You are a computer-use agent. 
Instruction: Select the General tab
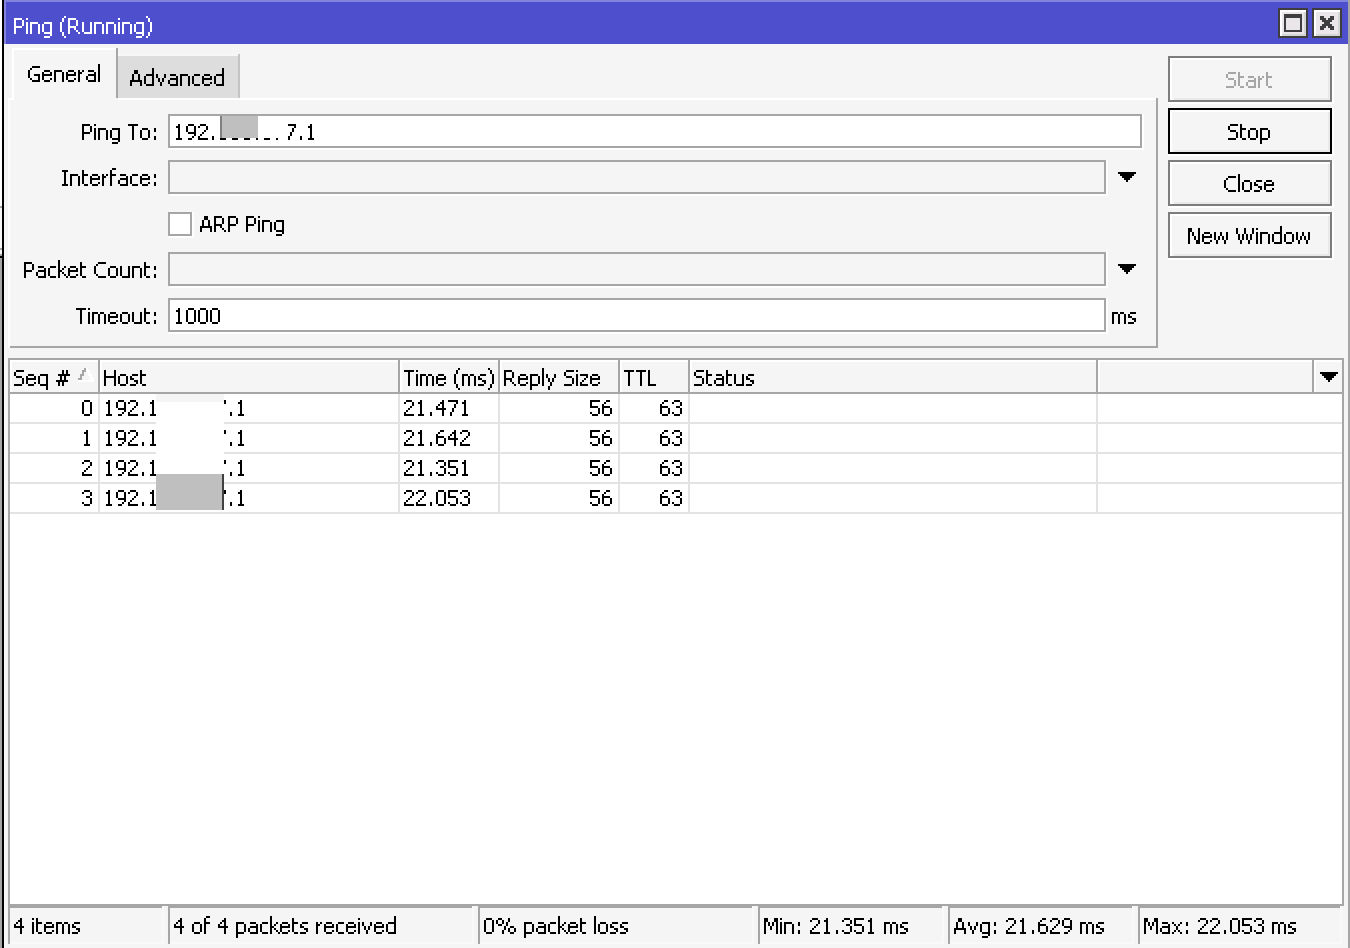pyautogui.click(x=64, y=74)
